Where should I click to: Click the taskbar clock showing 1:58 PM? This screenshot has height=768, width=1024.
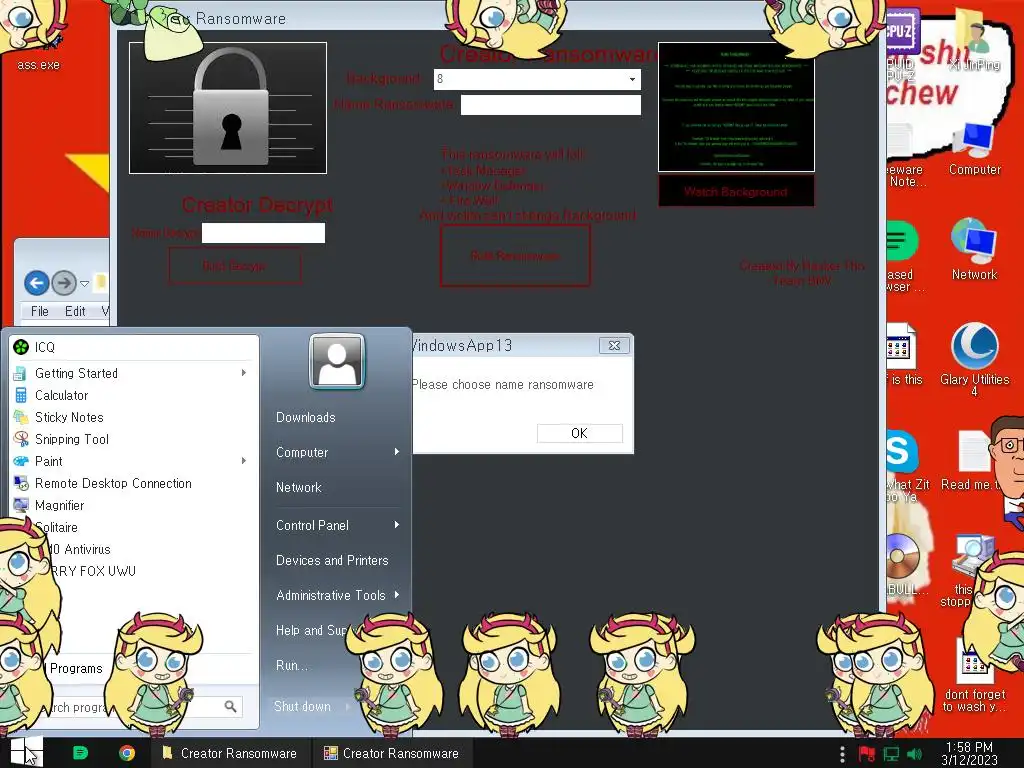(969, 754)
